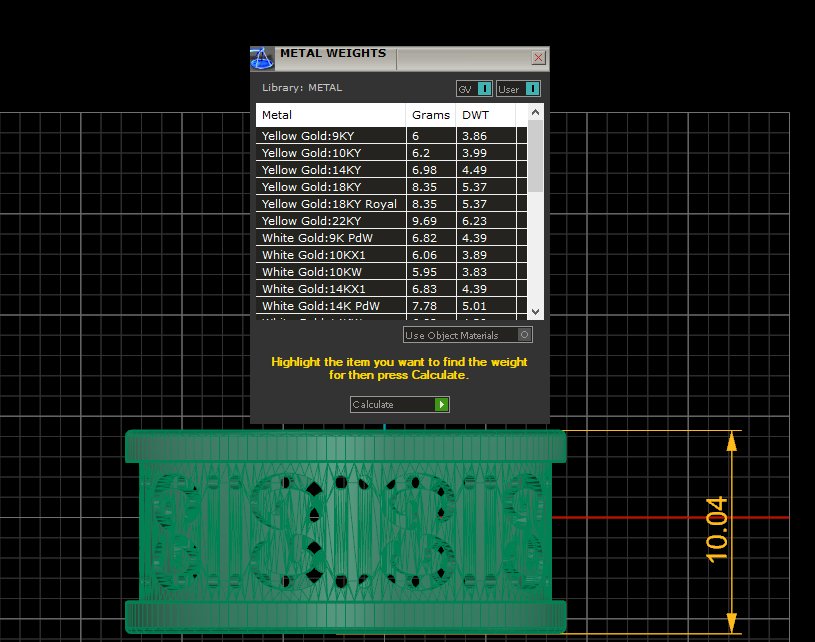Select Yellow Gold:14KY row
Screen dimensions: 815x642
coord(391,170)
